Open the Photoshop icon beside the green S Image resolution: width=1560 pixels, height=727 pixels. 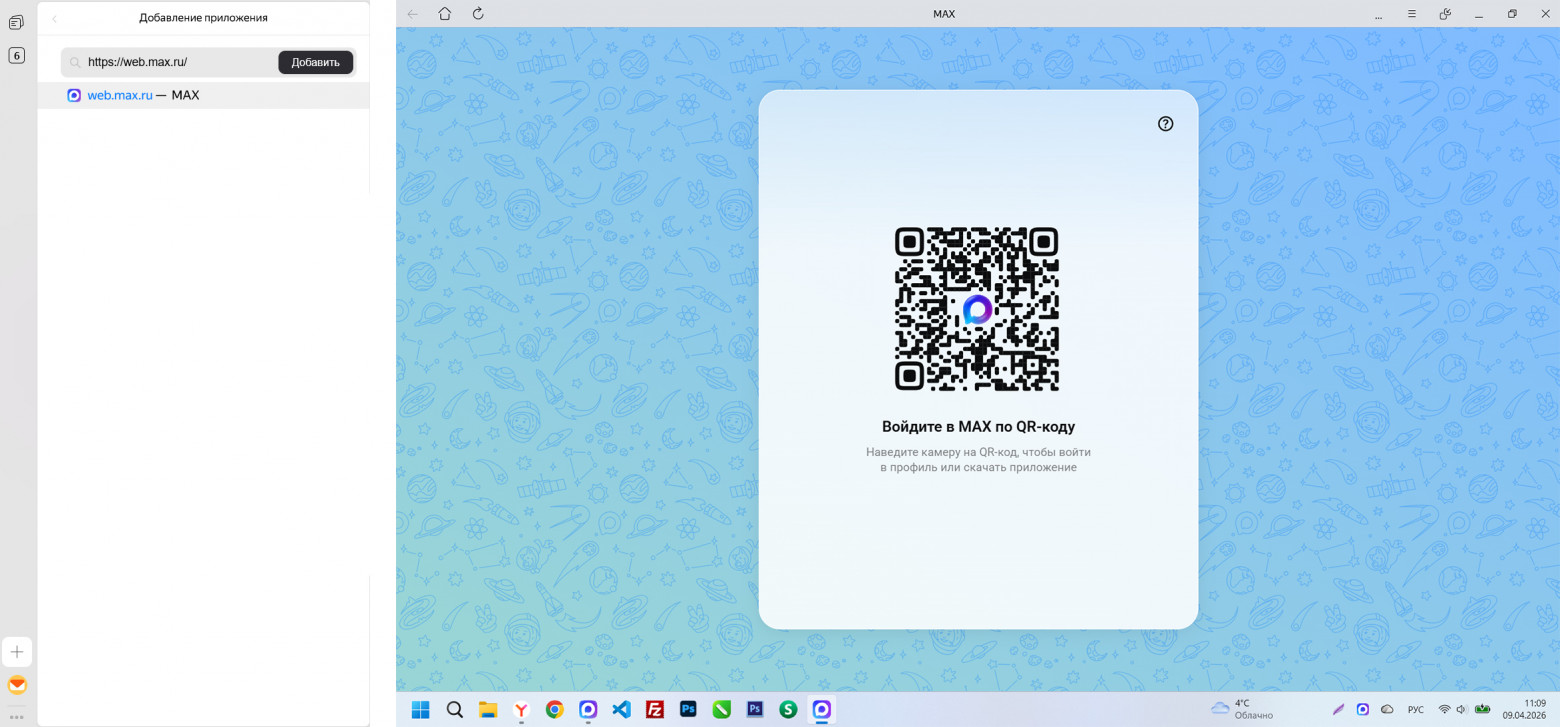click(755, 709)
